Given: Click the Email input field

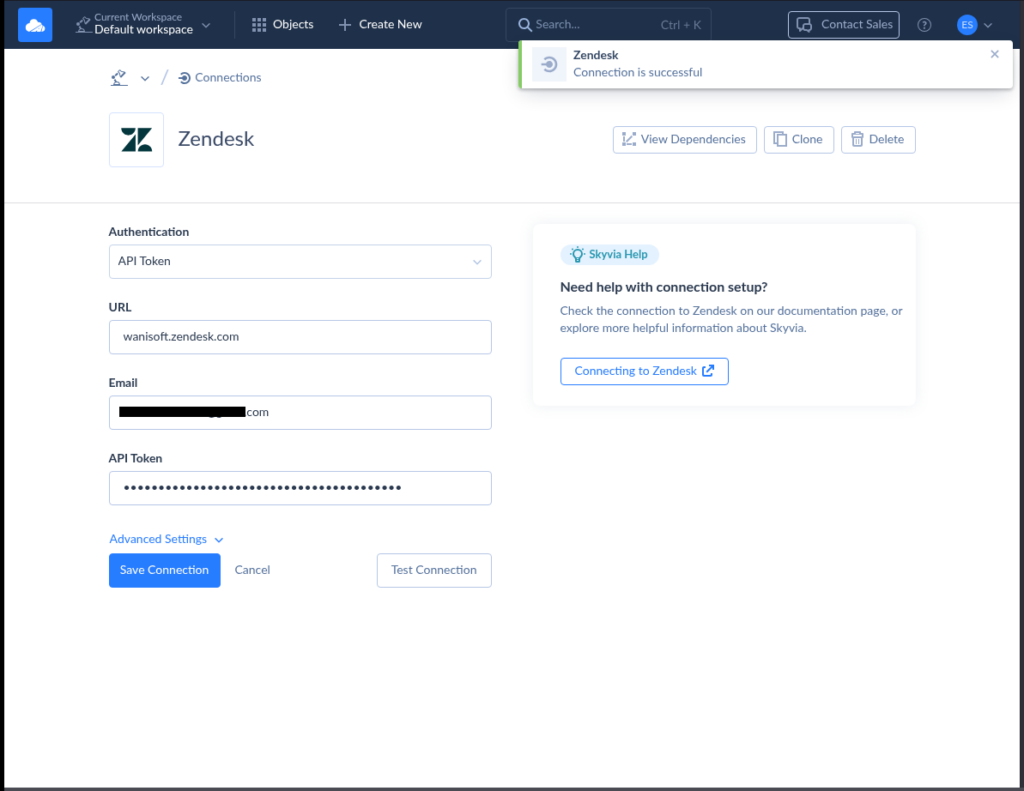Looking at the screenshot, I should (x=300, y=413).
